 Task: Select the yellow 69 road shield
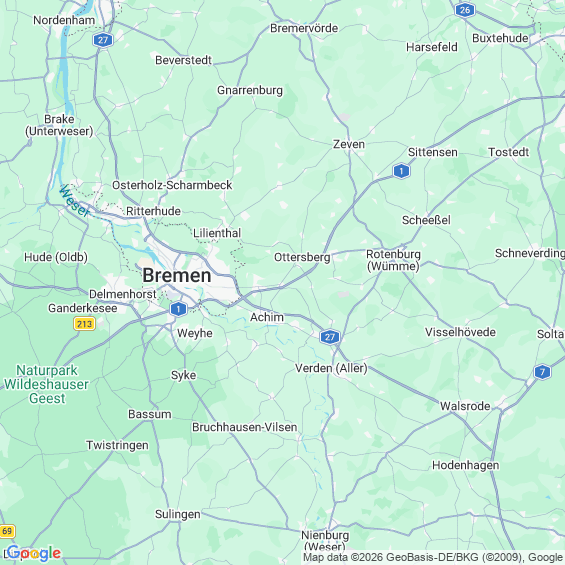pos(7,531)
